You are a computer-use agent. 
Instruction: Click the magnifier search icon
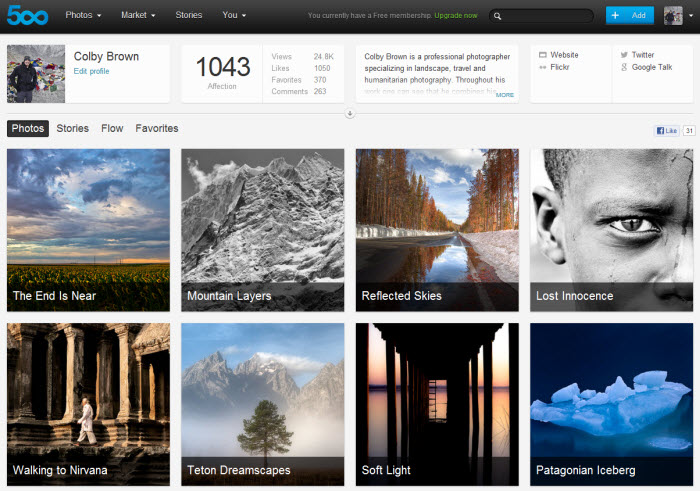tap(497, 17)
